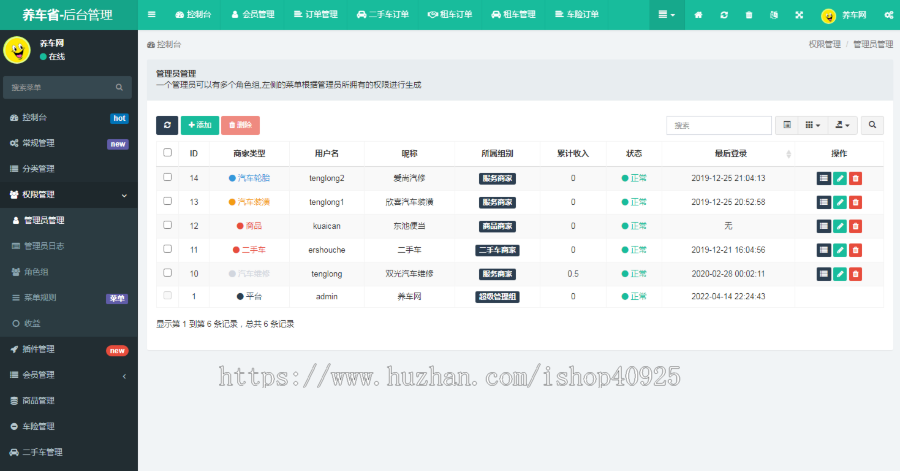
Task: Click the detail list icon for tenglong2
Action: click(824, 178)
